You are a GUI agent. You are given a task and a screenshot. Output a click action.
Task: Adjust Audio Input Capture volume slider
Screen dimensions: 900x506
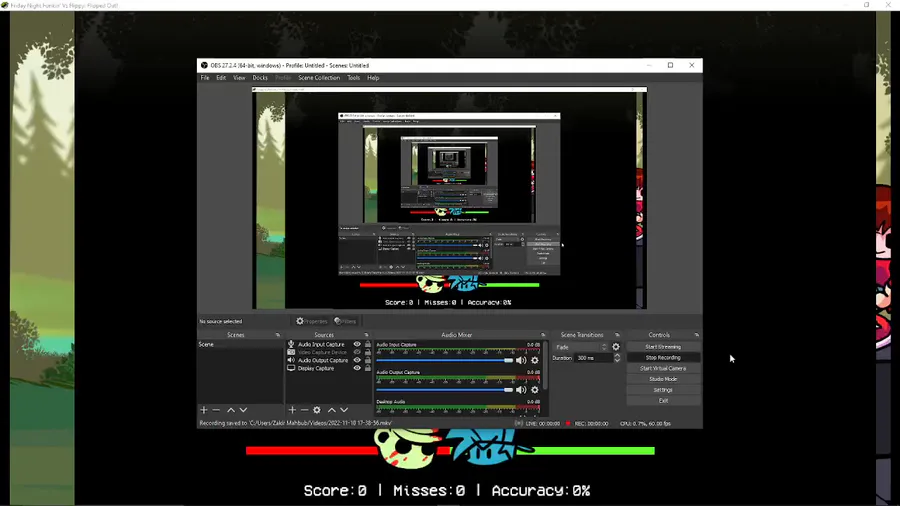pyautogui.click(x=445, y=360)
